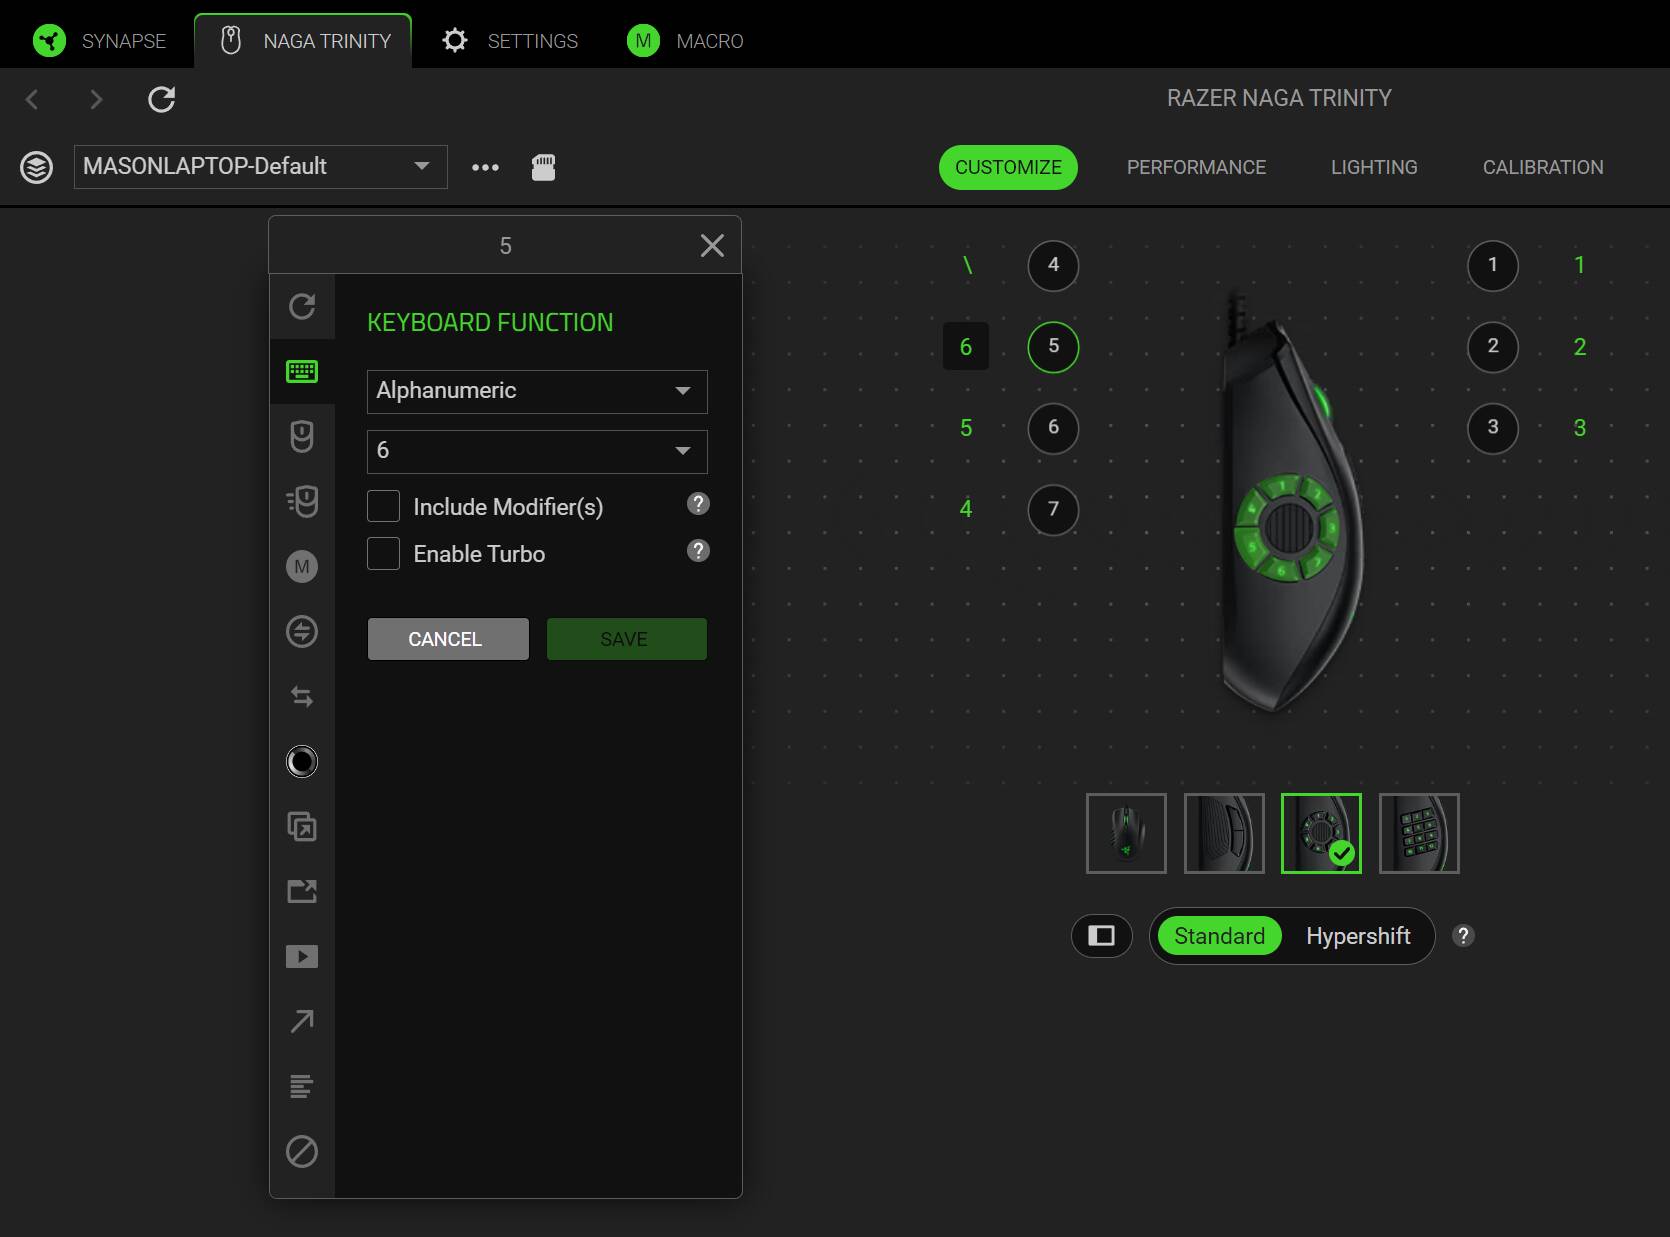Switch to Hypershift mode
Viewport: 1670px width, 1237px height.
coord(1358,936)
